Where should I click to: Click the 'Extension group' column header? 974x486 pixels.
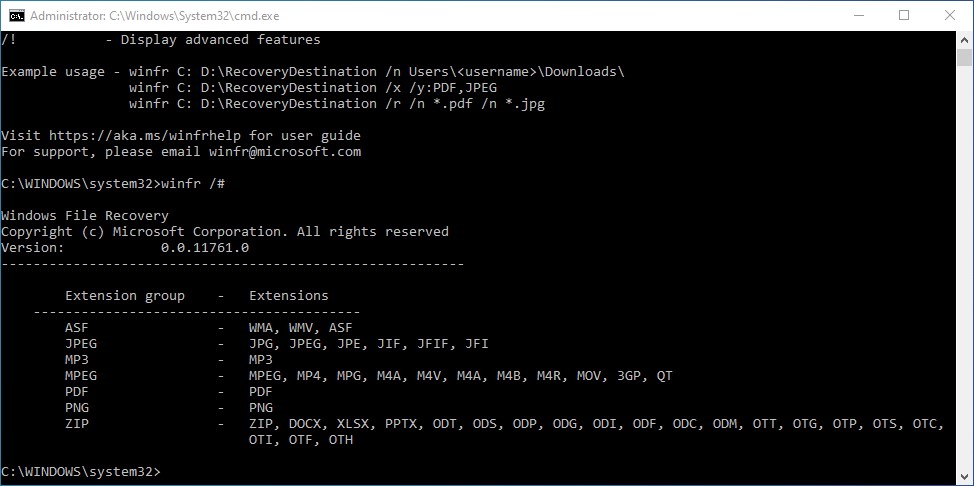(x=125, y=296)
